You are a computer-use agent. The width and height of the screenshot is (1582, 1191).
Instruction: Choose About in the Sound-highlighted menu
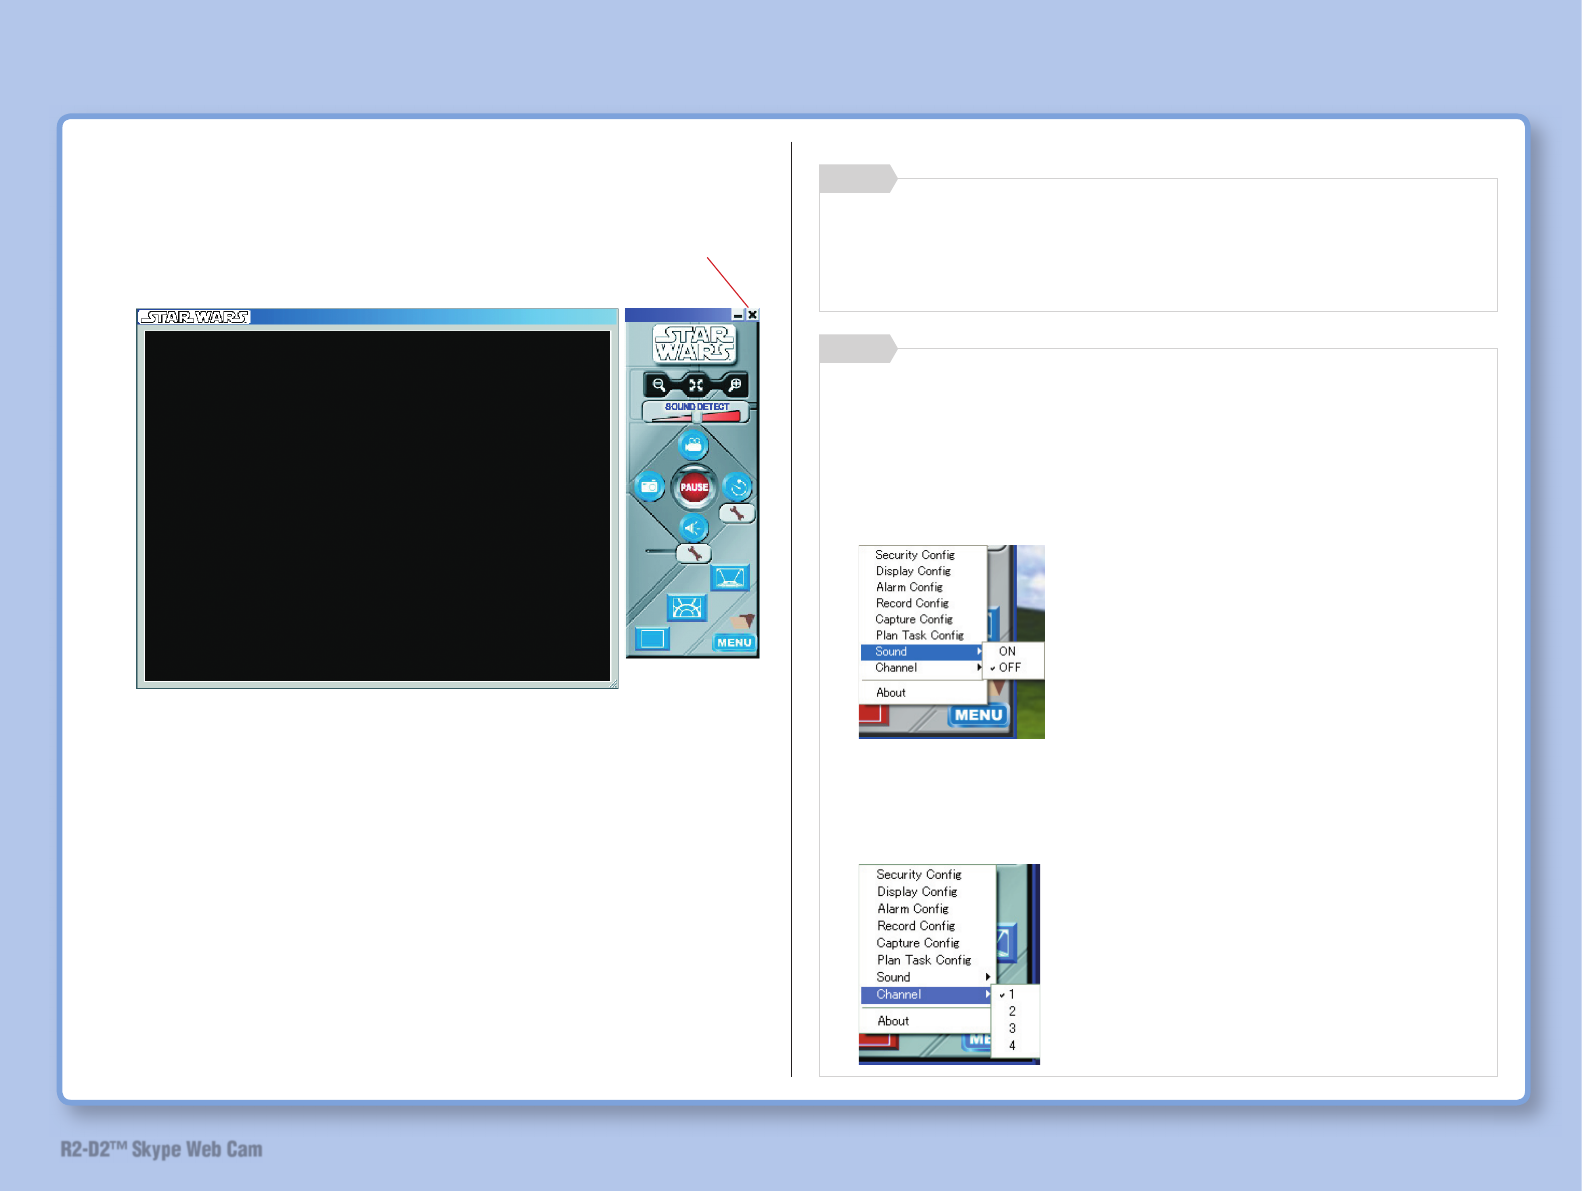pyautogui.click(x=891, y=693)
